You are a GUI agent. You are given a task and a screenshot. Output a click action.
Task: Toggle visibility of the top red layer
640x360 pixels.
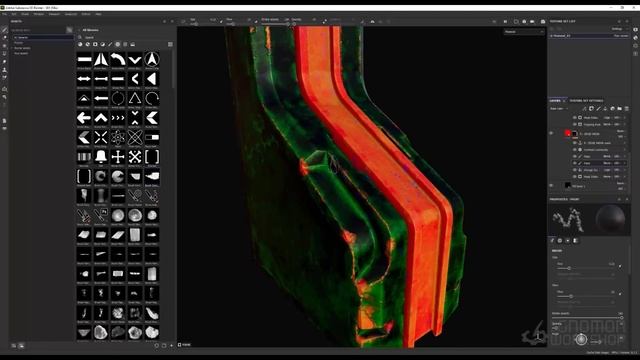tap(551, 133)
